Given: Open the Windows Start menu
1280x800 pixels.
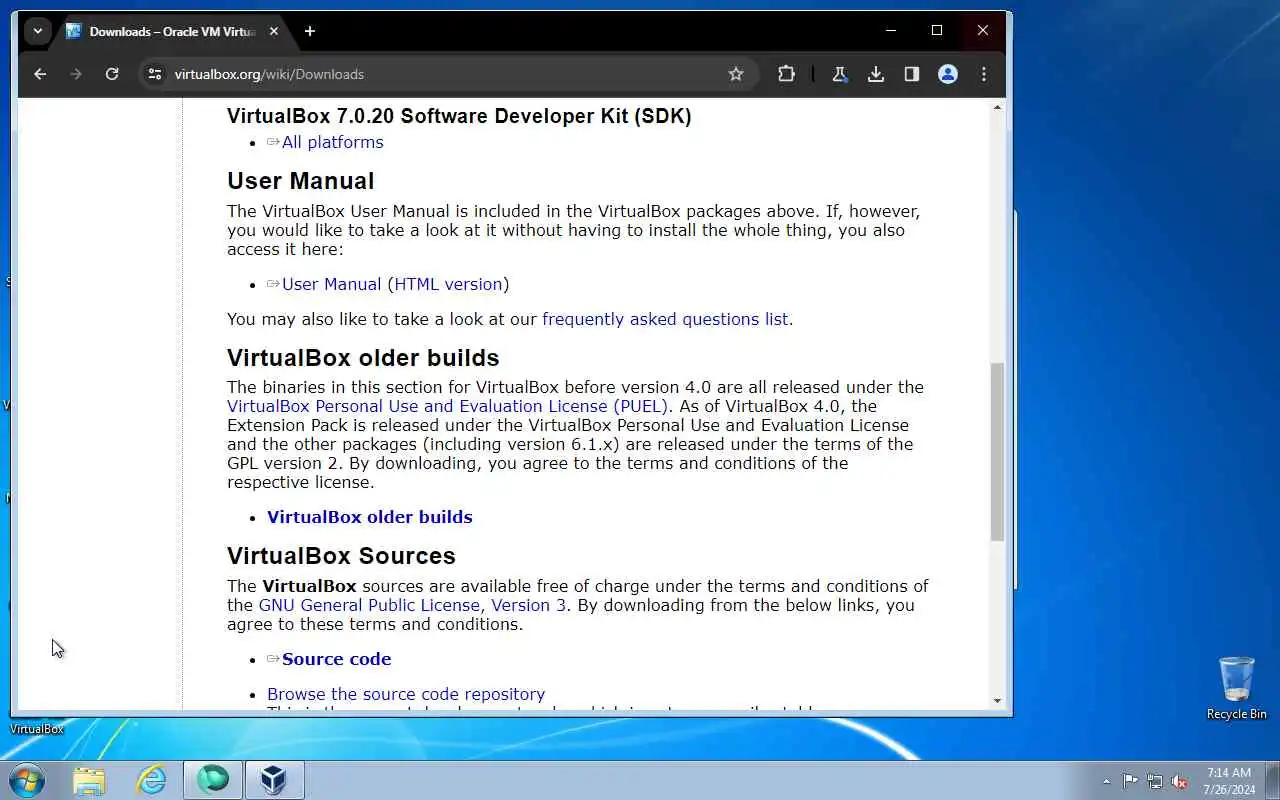Looking at the screenshot, I should pyautogui.click(x=27, y=780).
